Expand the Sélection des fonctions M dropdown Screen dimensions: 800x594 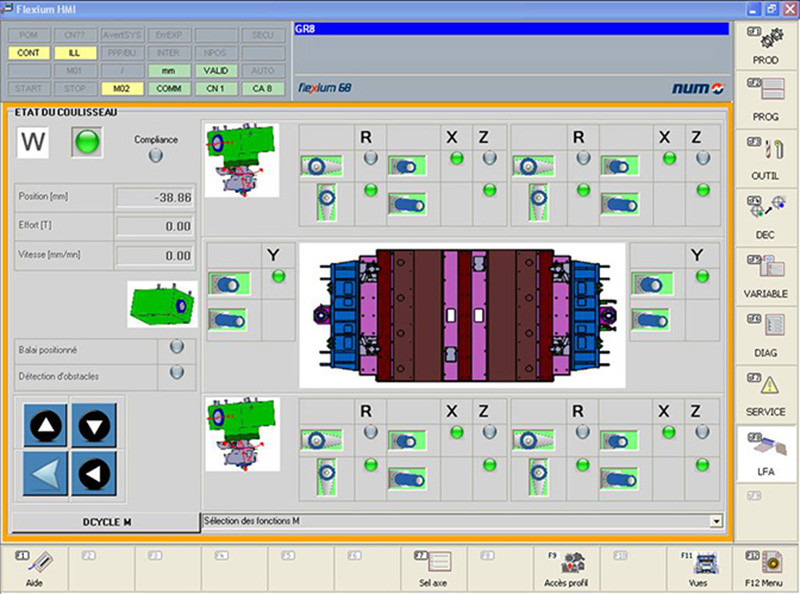(715, 521)
